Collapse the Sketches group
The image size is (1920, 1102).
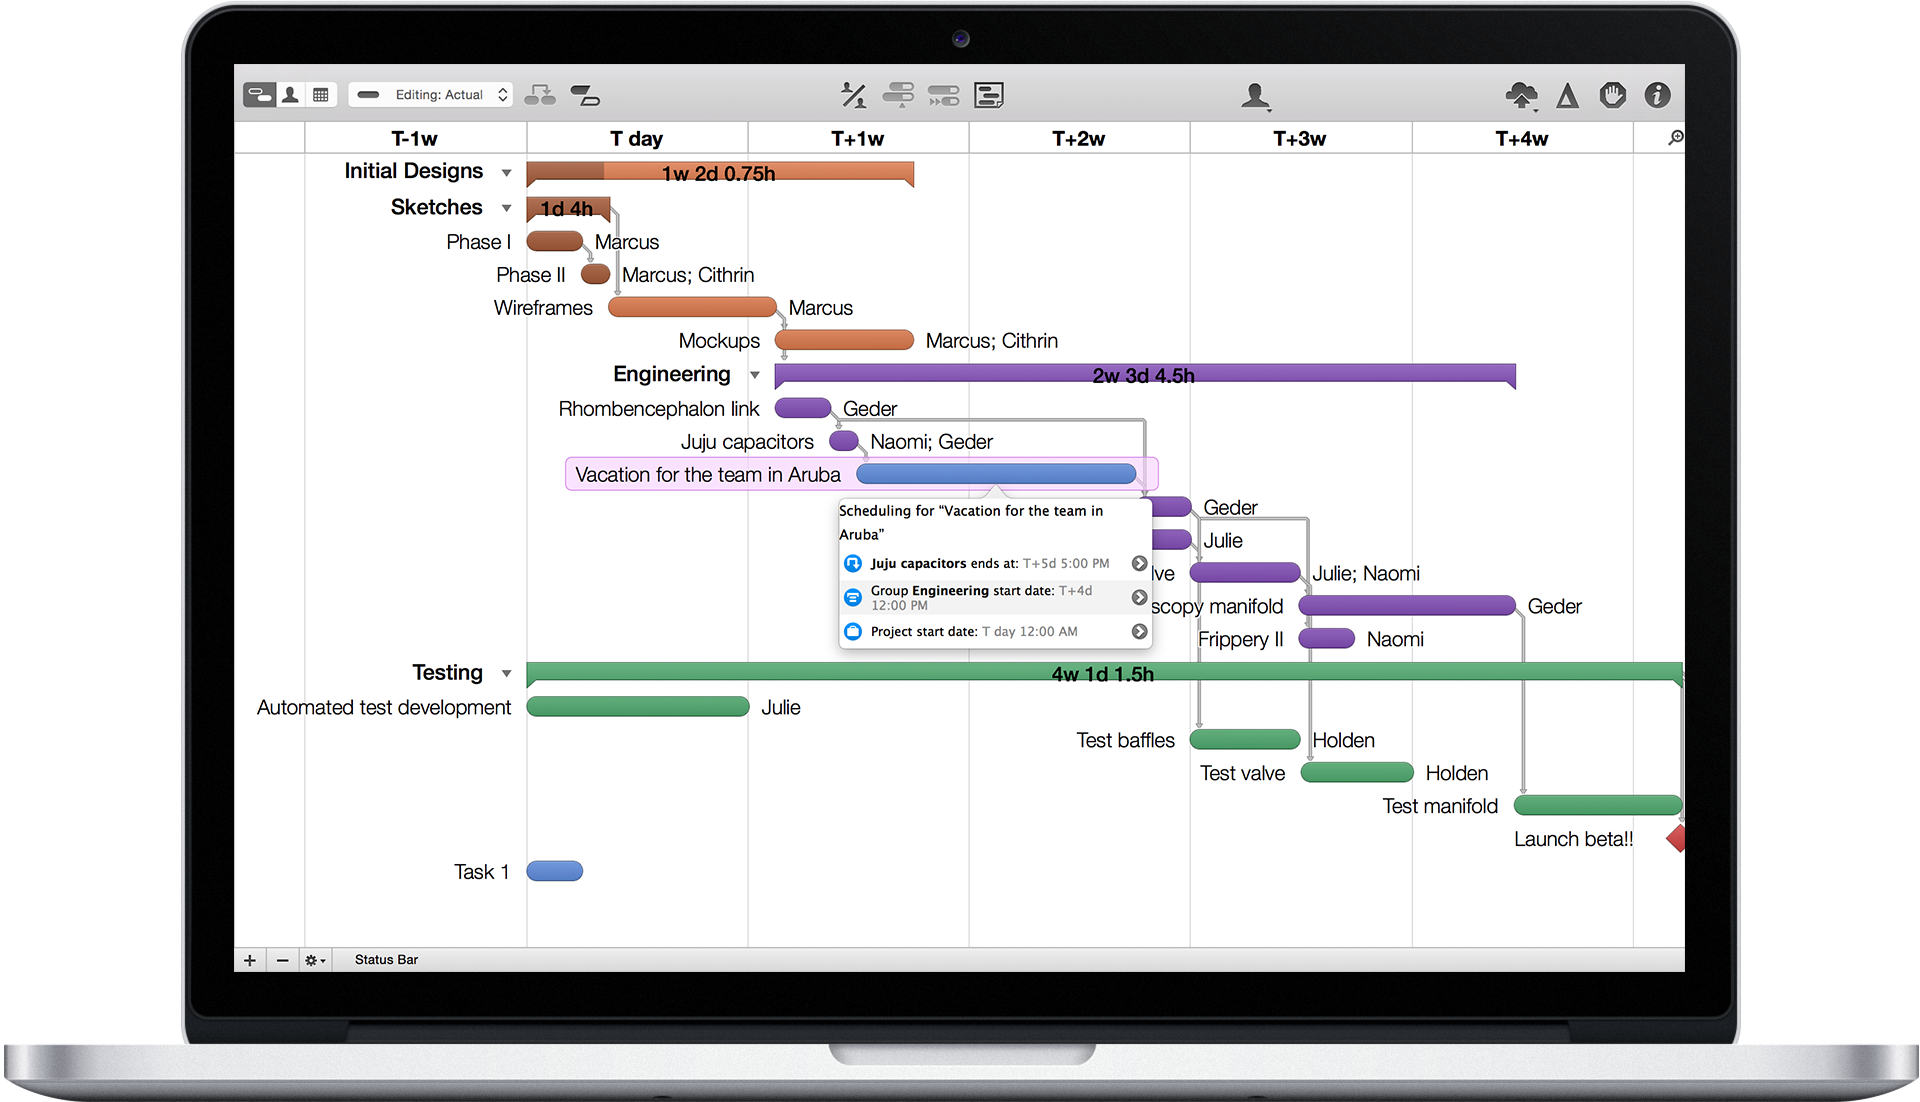pyautogui.click(x=507, y=208)
